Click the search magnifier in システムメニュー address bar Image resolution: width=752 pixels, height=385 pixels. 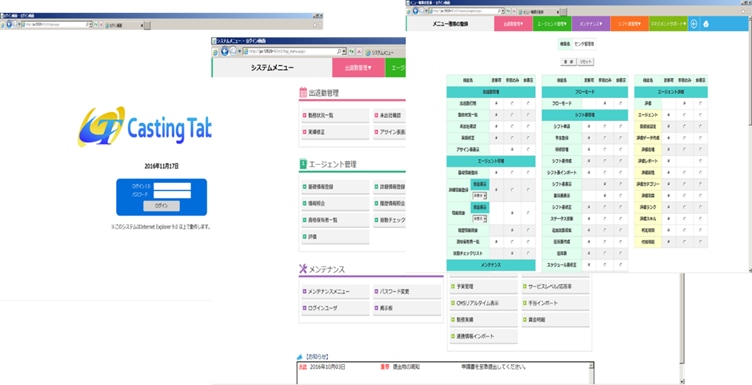coord(340,51)
